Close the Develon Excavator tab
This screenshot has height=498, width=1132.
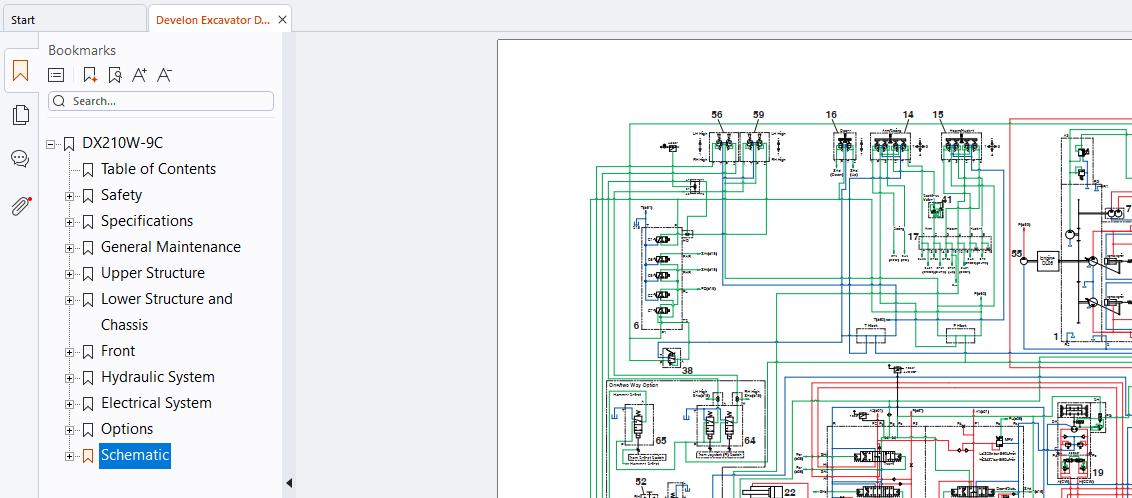(x=283, y=19)
